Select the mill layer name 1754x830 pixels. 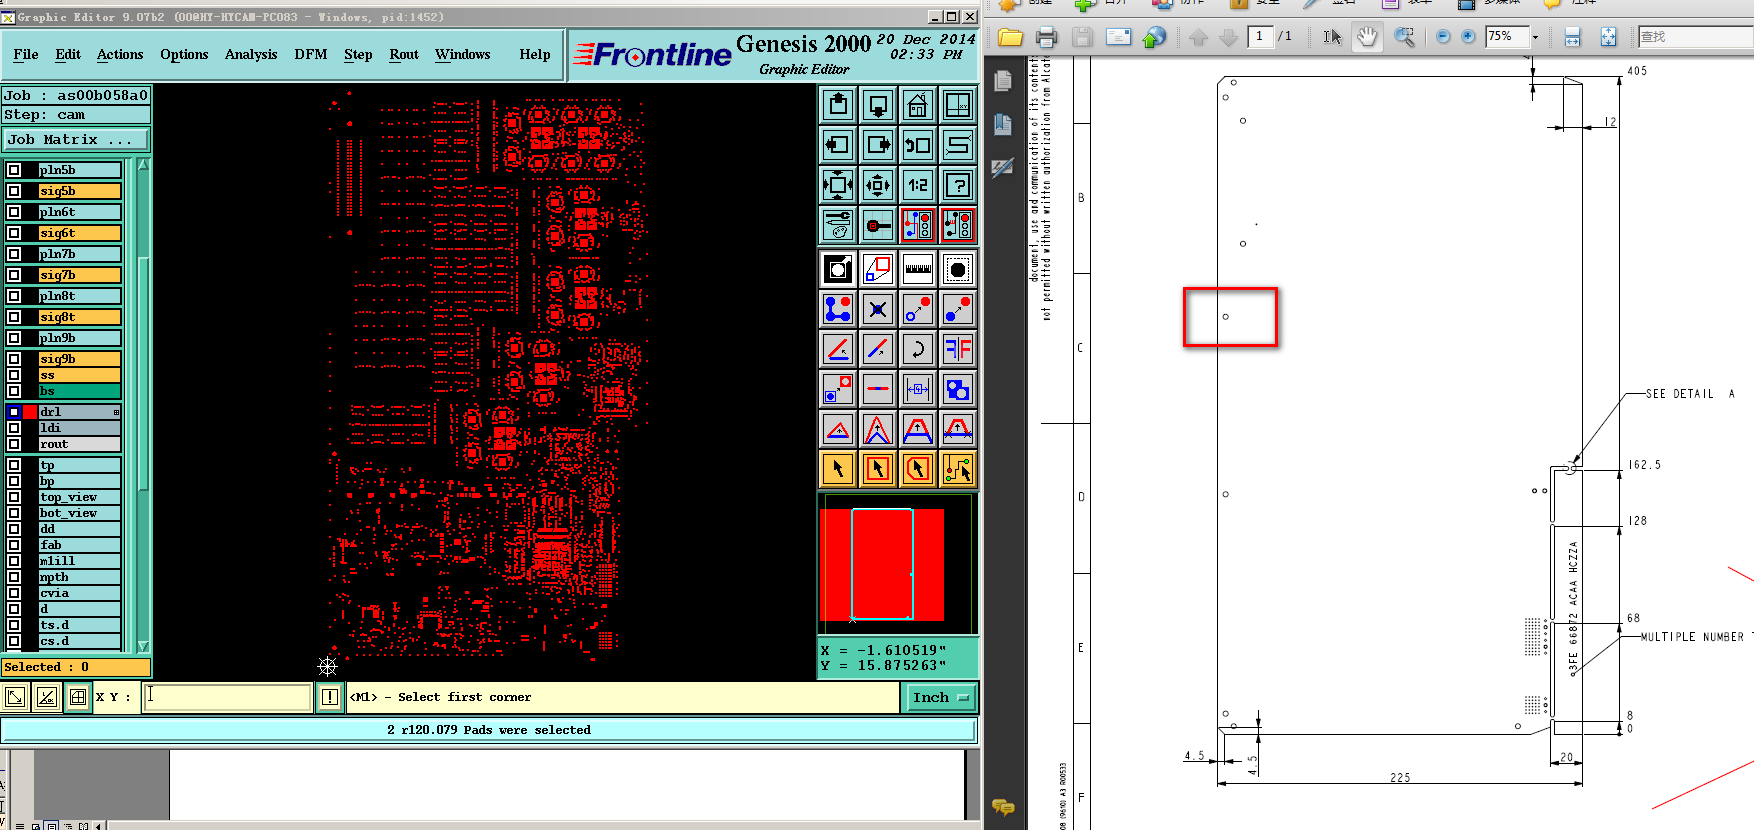79,561
